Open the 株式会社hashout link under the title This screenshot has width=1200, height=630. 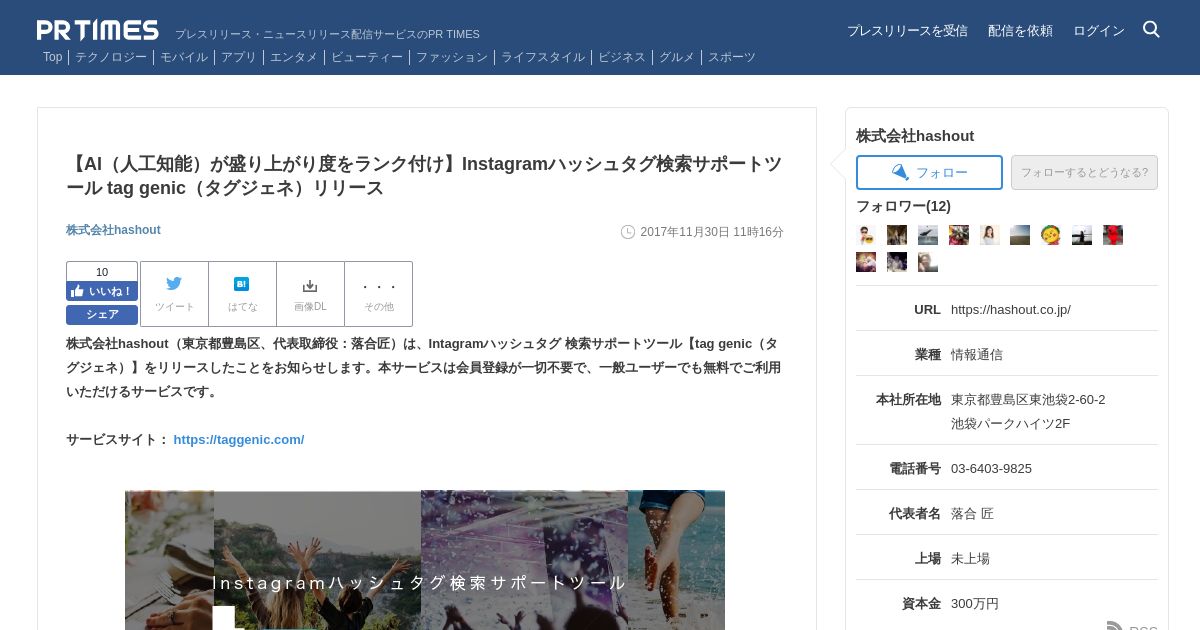click(113, 230)
